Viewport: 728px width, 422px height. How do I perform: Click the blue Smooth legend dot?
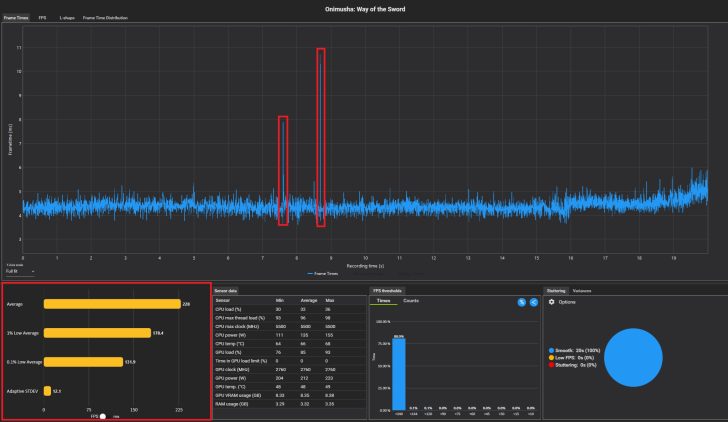click(x=551, y=351)
